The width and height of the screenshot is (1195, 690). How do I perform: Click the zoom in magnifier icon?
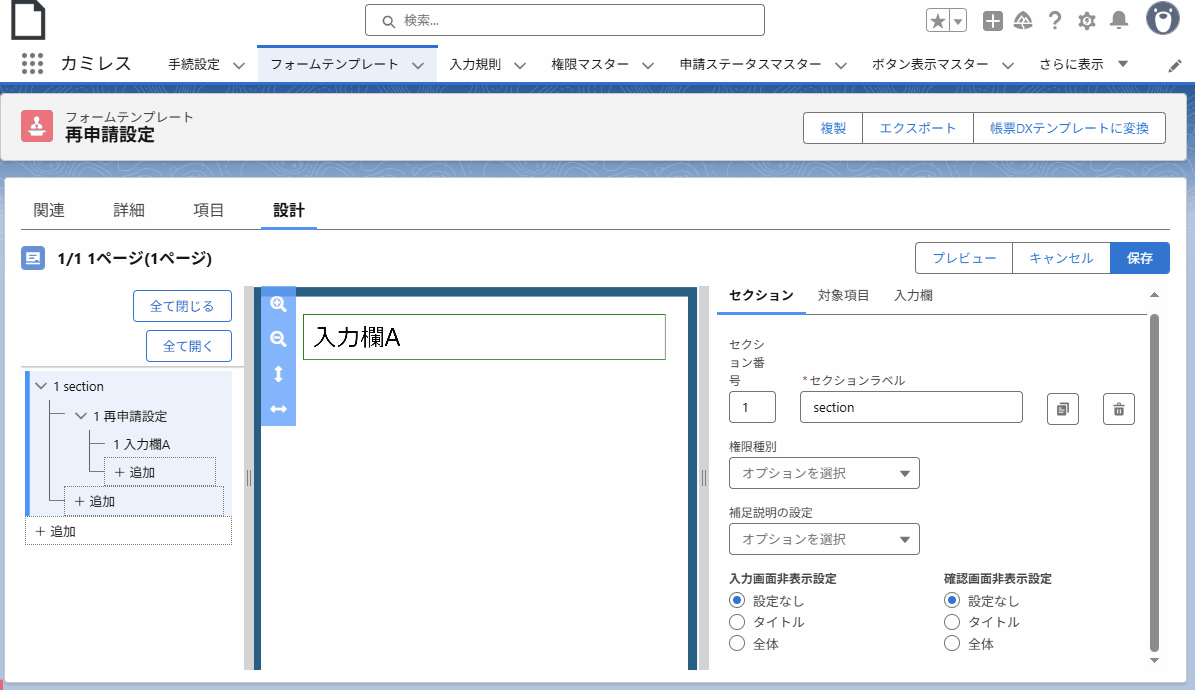pyautogui.click(x=278, y=304)
